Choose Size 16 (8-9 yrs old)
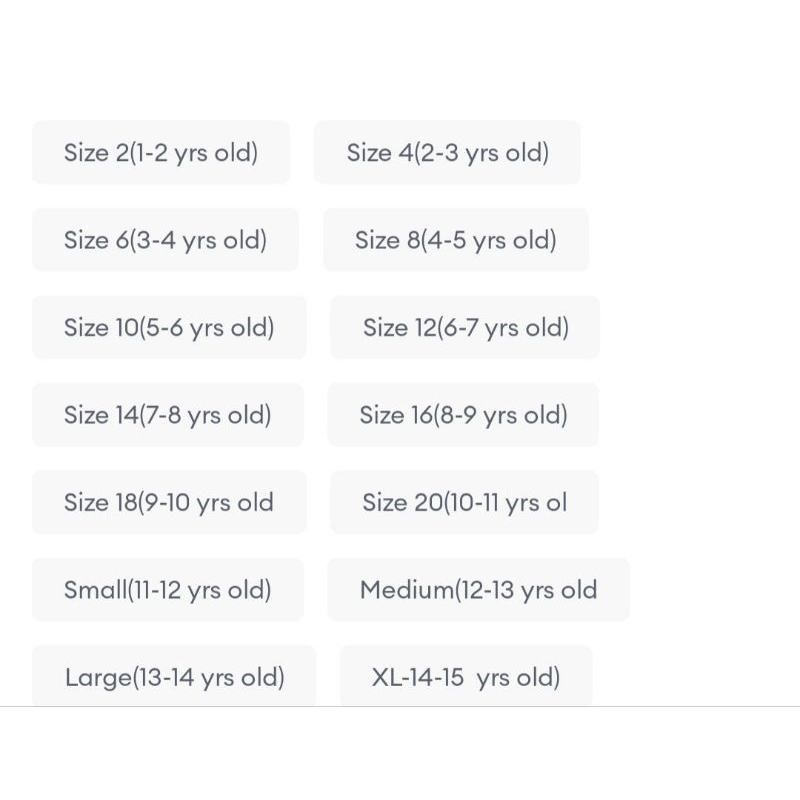The width and height of the screenshot is (800, 800). click(463, 415)
